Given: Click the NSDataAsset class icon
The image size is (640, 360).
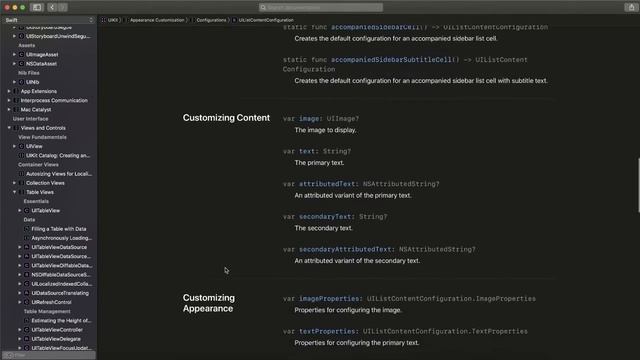Looking at the screenshot, I should pos(21,64).
